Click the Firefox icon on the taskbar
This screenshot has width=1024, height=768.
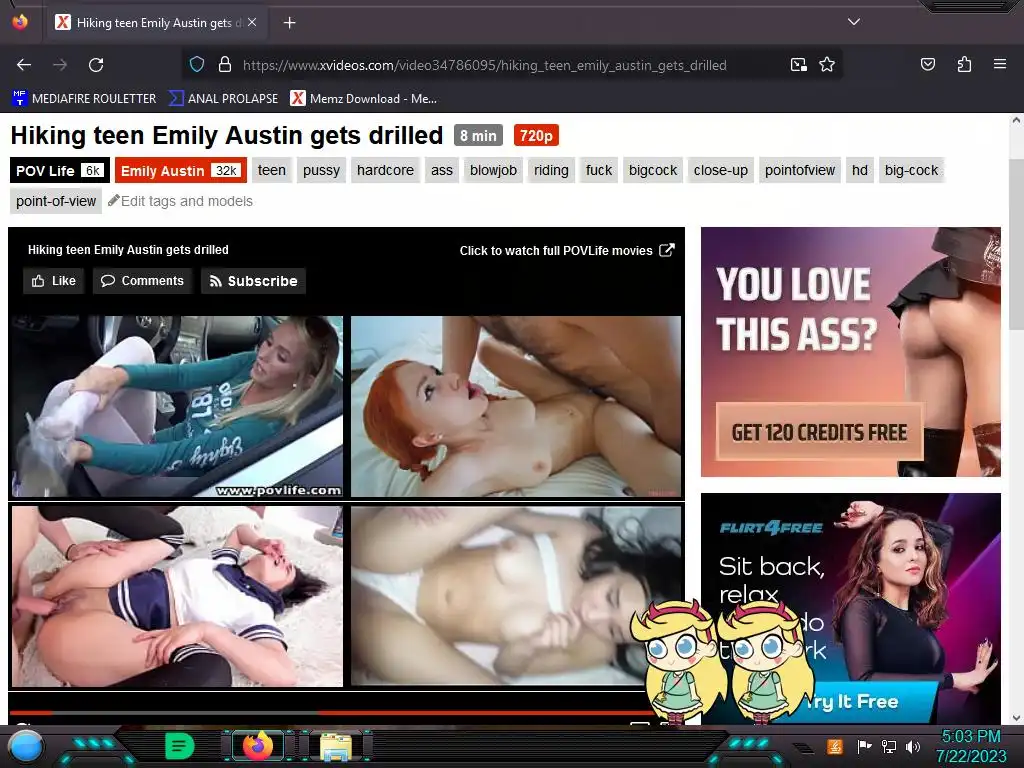pos(257,746)
